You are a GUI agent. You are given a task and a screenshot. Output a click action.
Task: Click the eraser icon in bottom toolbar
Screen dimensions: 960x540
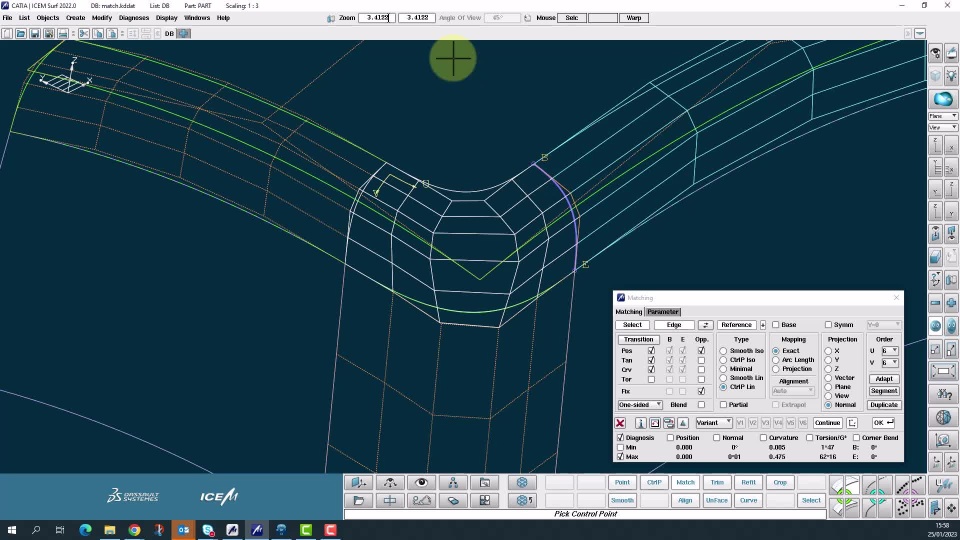(453, 500)
